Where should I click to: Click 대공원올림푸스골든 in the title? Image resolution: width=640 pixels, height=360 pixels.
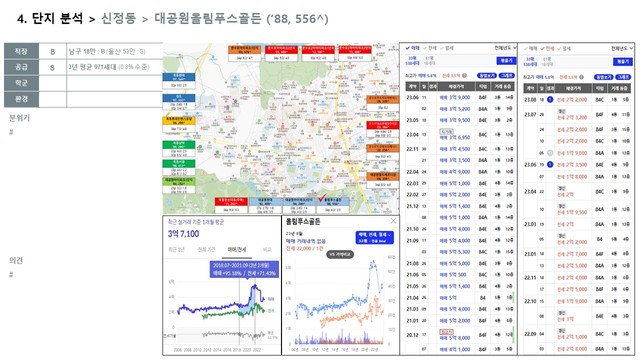click(207, 18)
